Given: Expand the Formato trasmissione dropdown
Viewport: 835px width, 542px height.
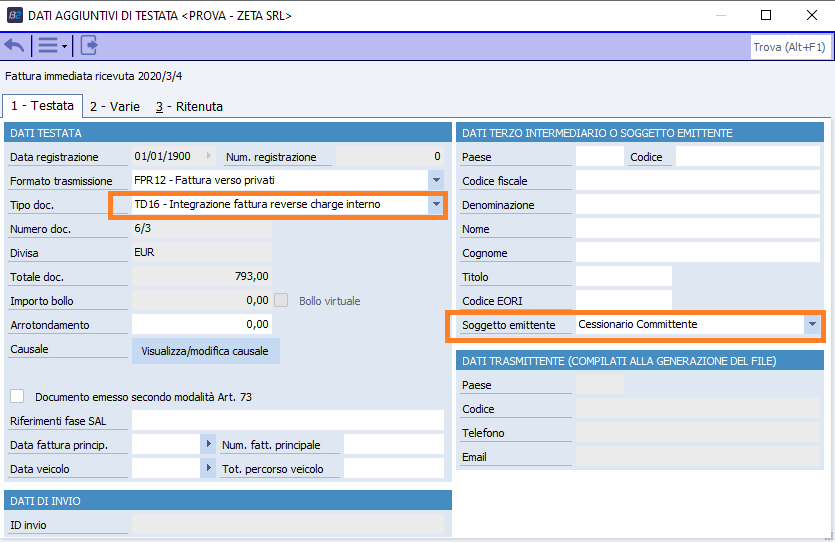Looking at the screenshot, I should 435,180.
